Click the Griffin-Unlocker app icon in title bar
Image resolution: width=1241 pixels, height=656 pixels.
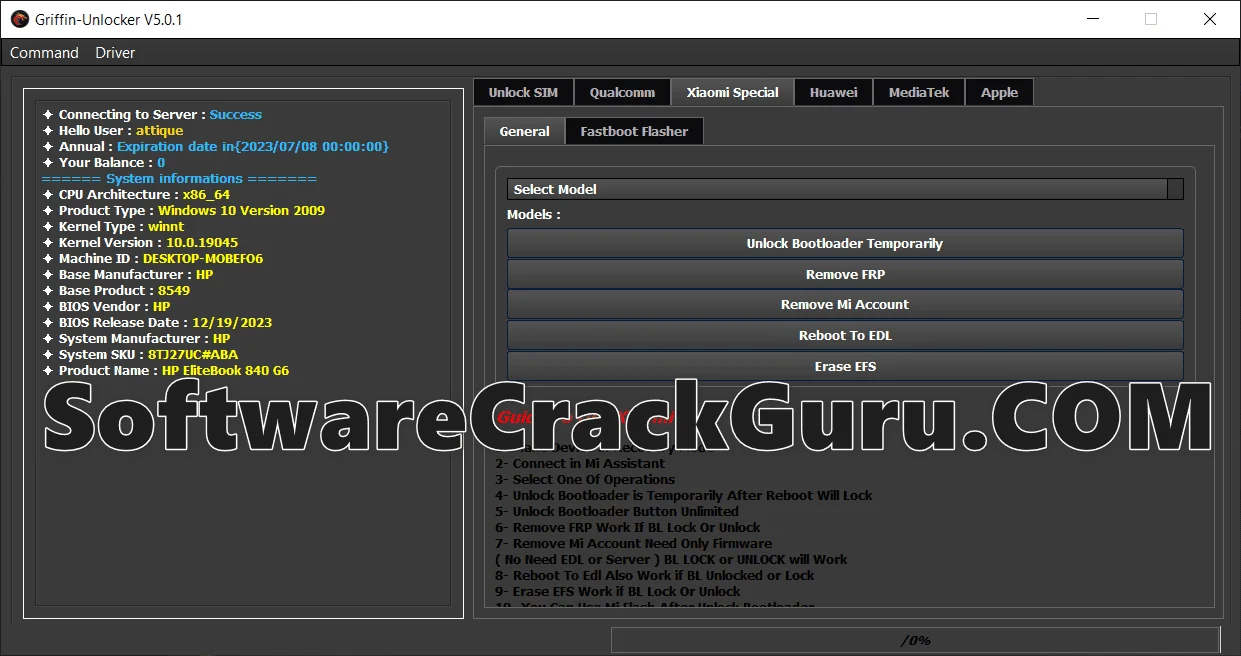click(19, 19)
